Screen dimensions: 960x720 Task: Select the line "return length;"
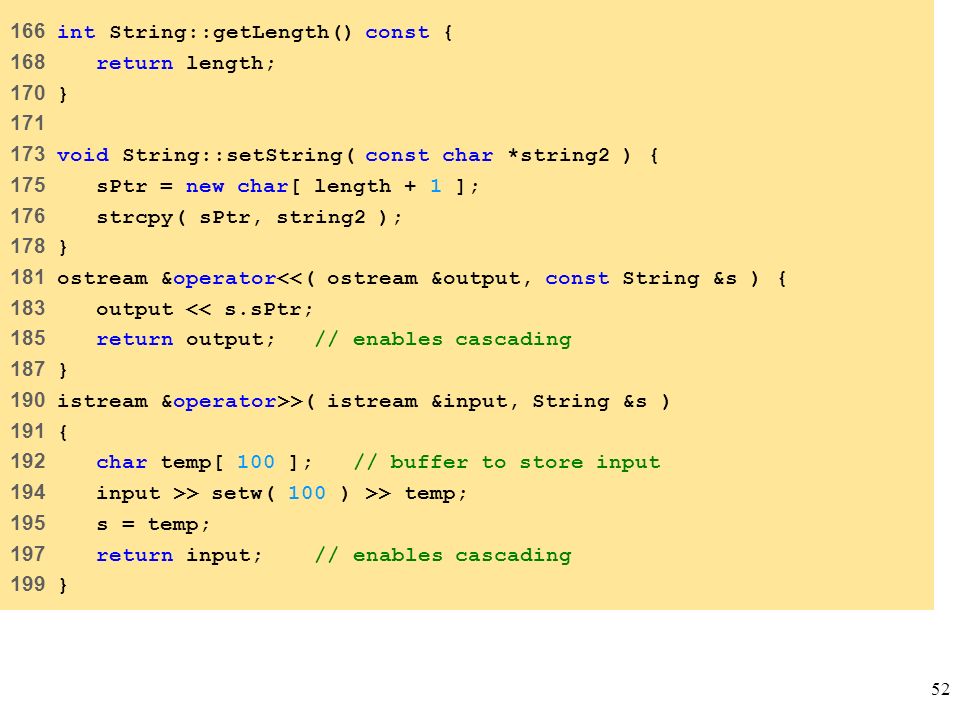(x=186, y=63)
